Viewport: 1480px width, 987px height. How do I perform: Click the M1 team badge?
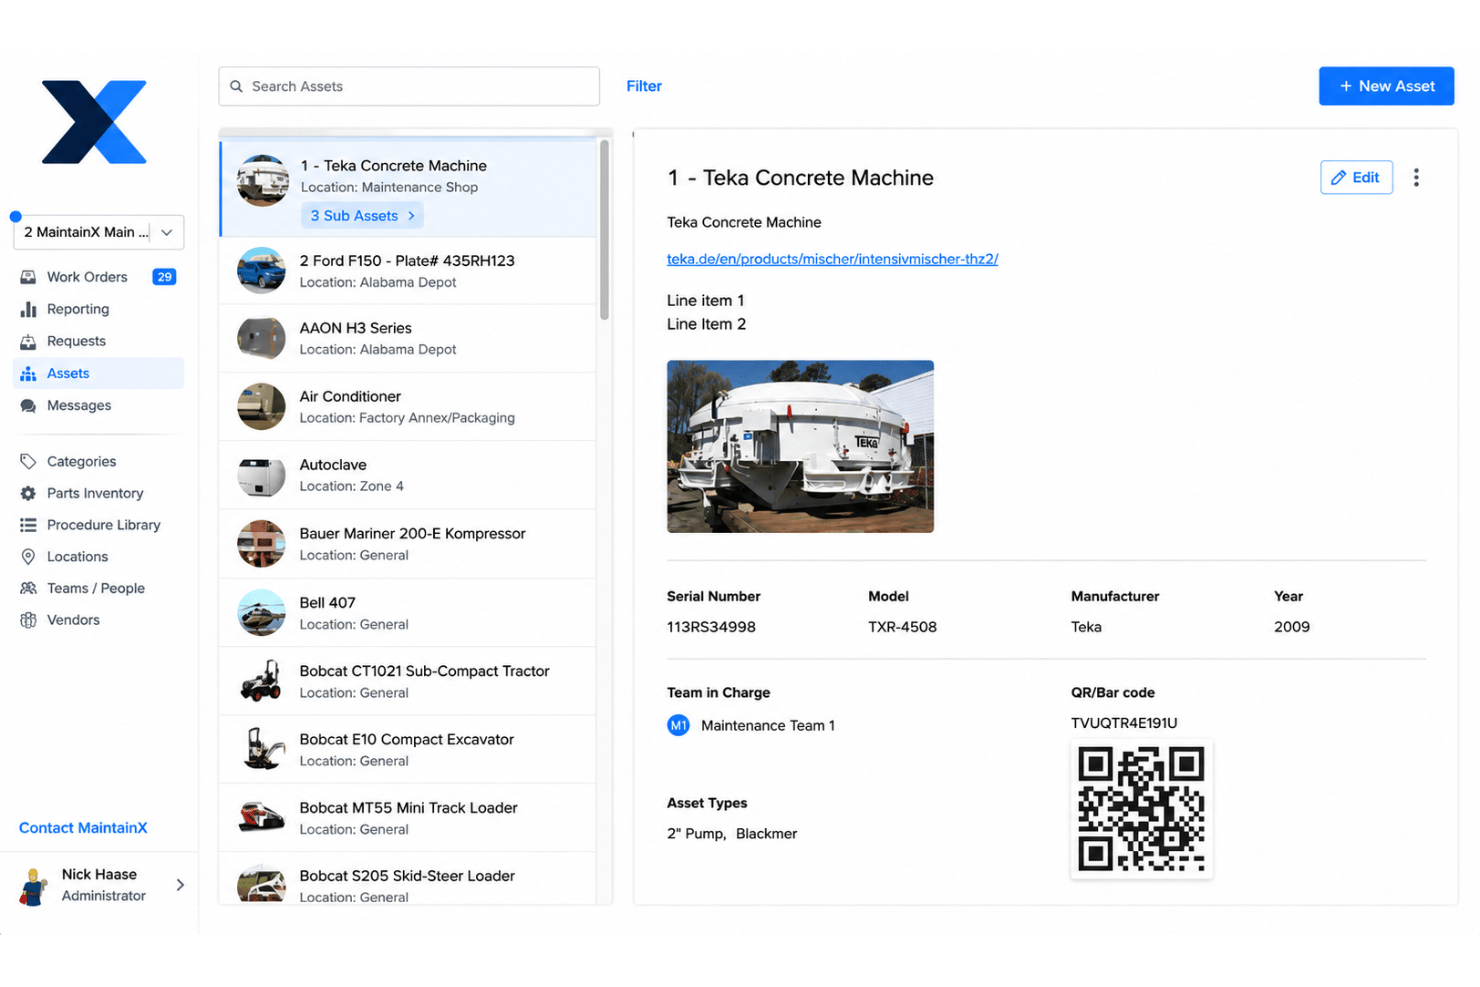678,725
